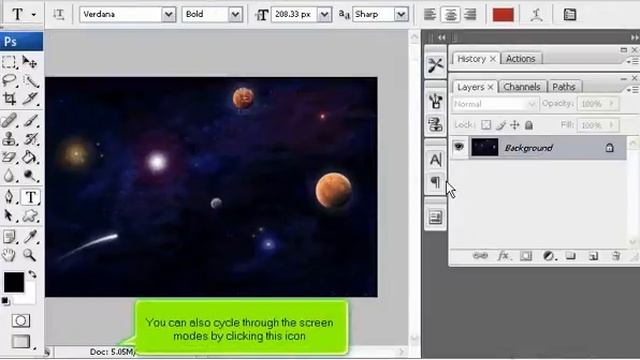Image resolution: width=640 pixels, height=360 pixels.
Task: Create a new layer in Layers panel
Action: click(x=593, y=256)
